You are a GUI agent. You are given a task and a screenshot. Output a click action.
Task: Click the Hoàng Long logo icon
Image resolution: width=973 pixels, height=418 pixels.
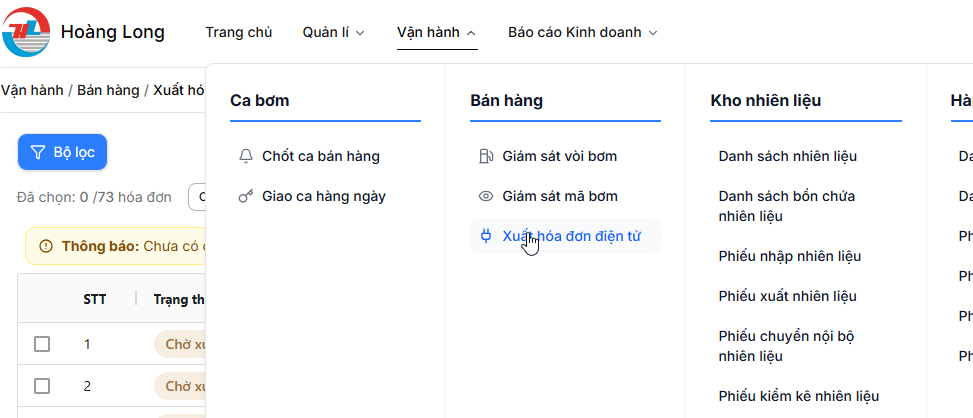coord(27,32)
